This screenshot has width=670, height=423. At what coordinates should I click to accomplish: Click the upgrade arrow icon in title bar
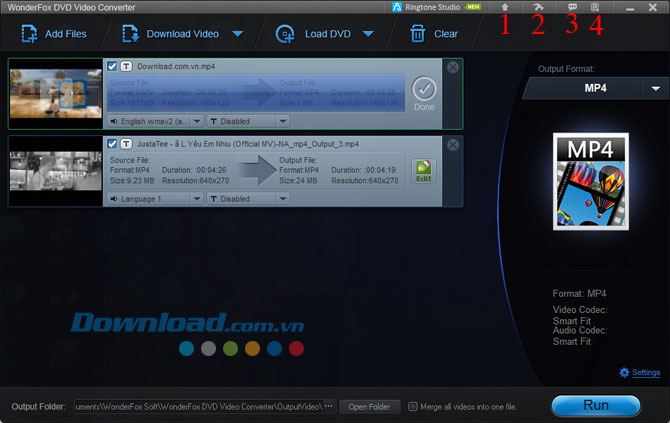(505, 7)
